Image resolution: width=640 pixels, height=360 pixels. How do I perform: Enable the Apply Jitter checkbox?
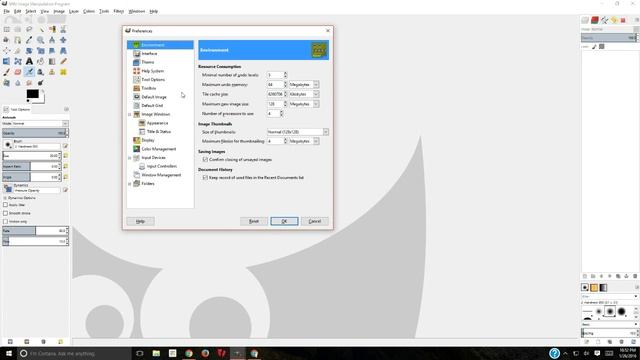click(5, 205)
